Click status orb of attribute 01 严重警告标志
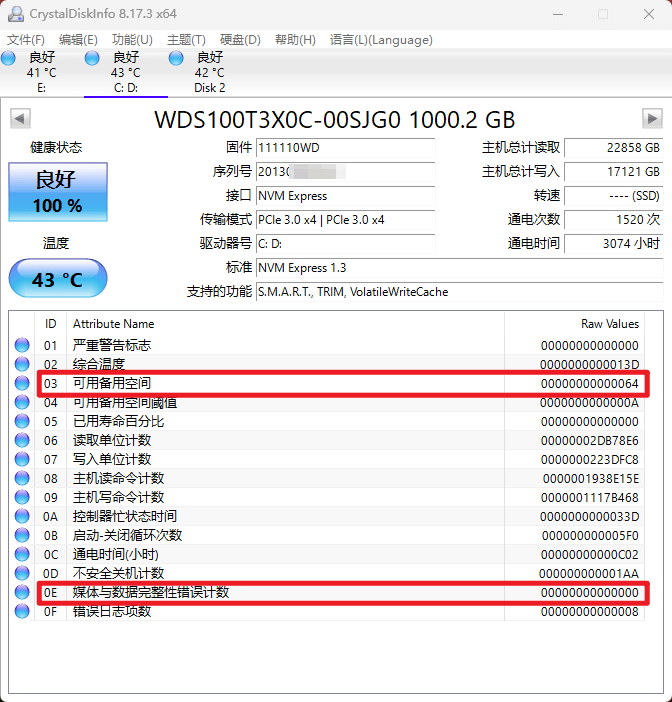This screenshot has height=702, width=672. coord(22,345)
